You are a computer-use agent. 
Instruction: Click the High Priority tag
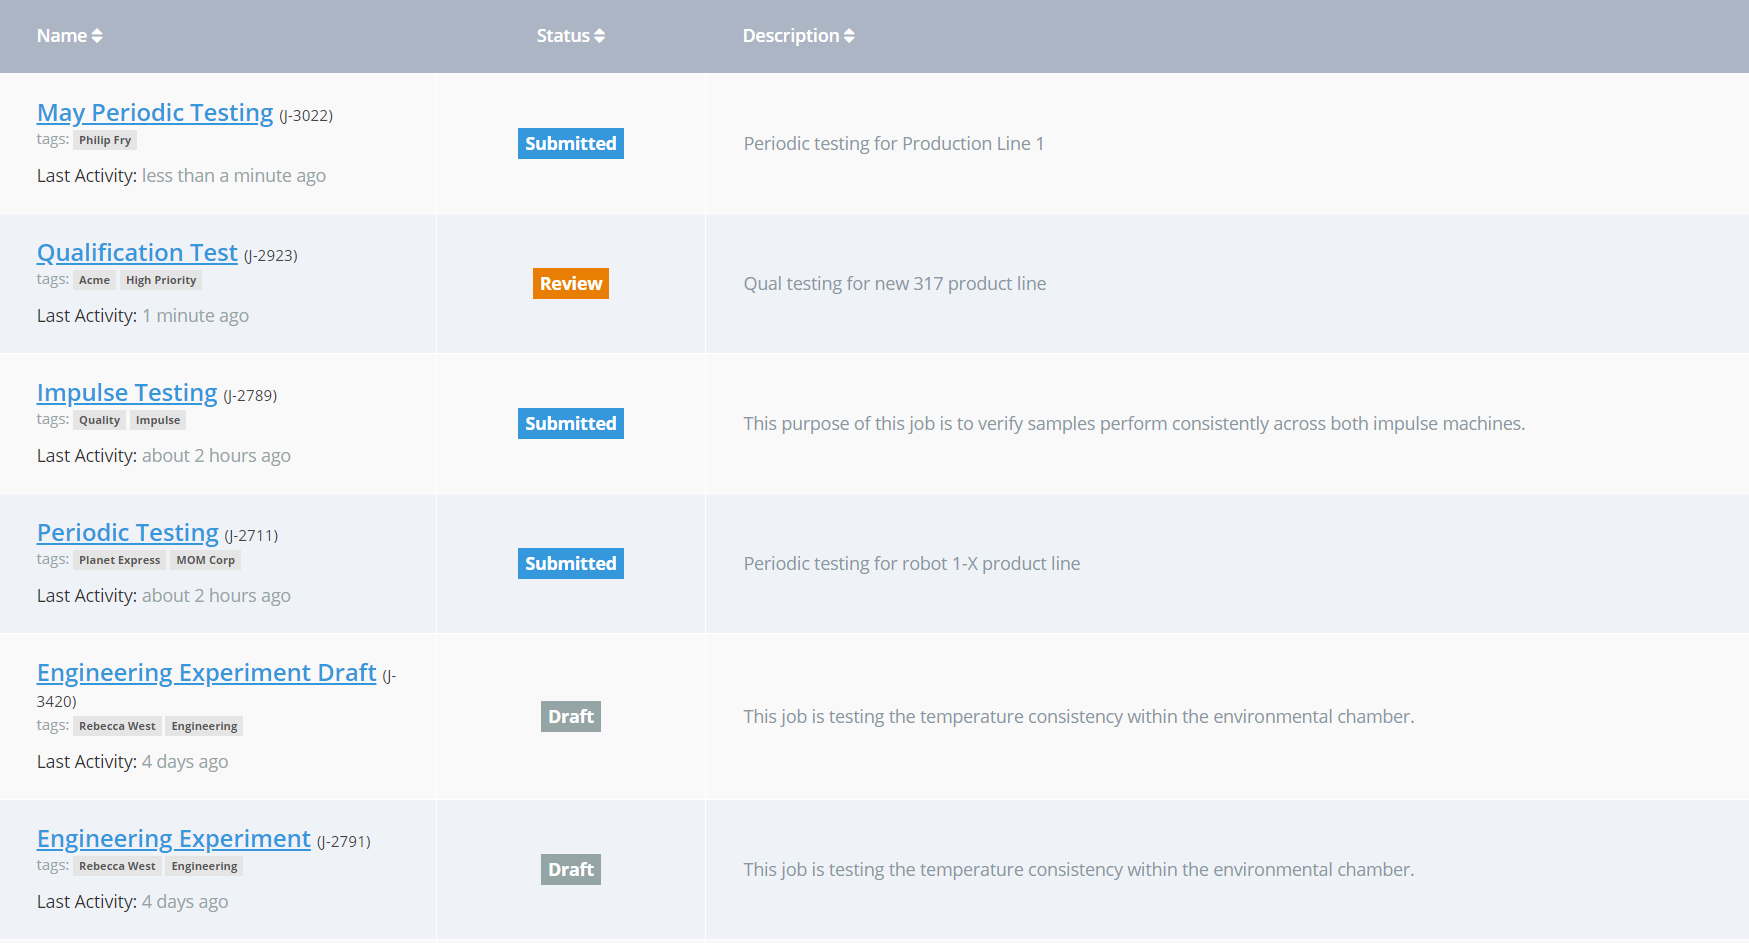point(161,280)
